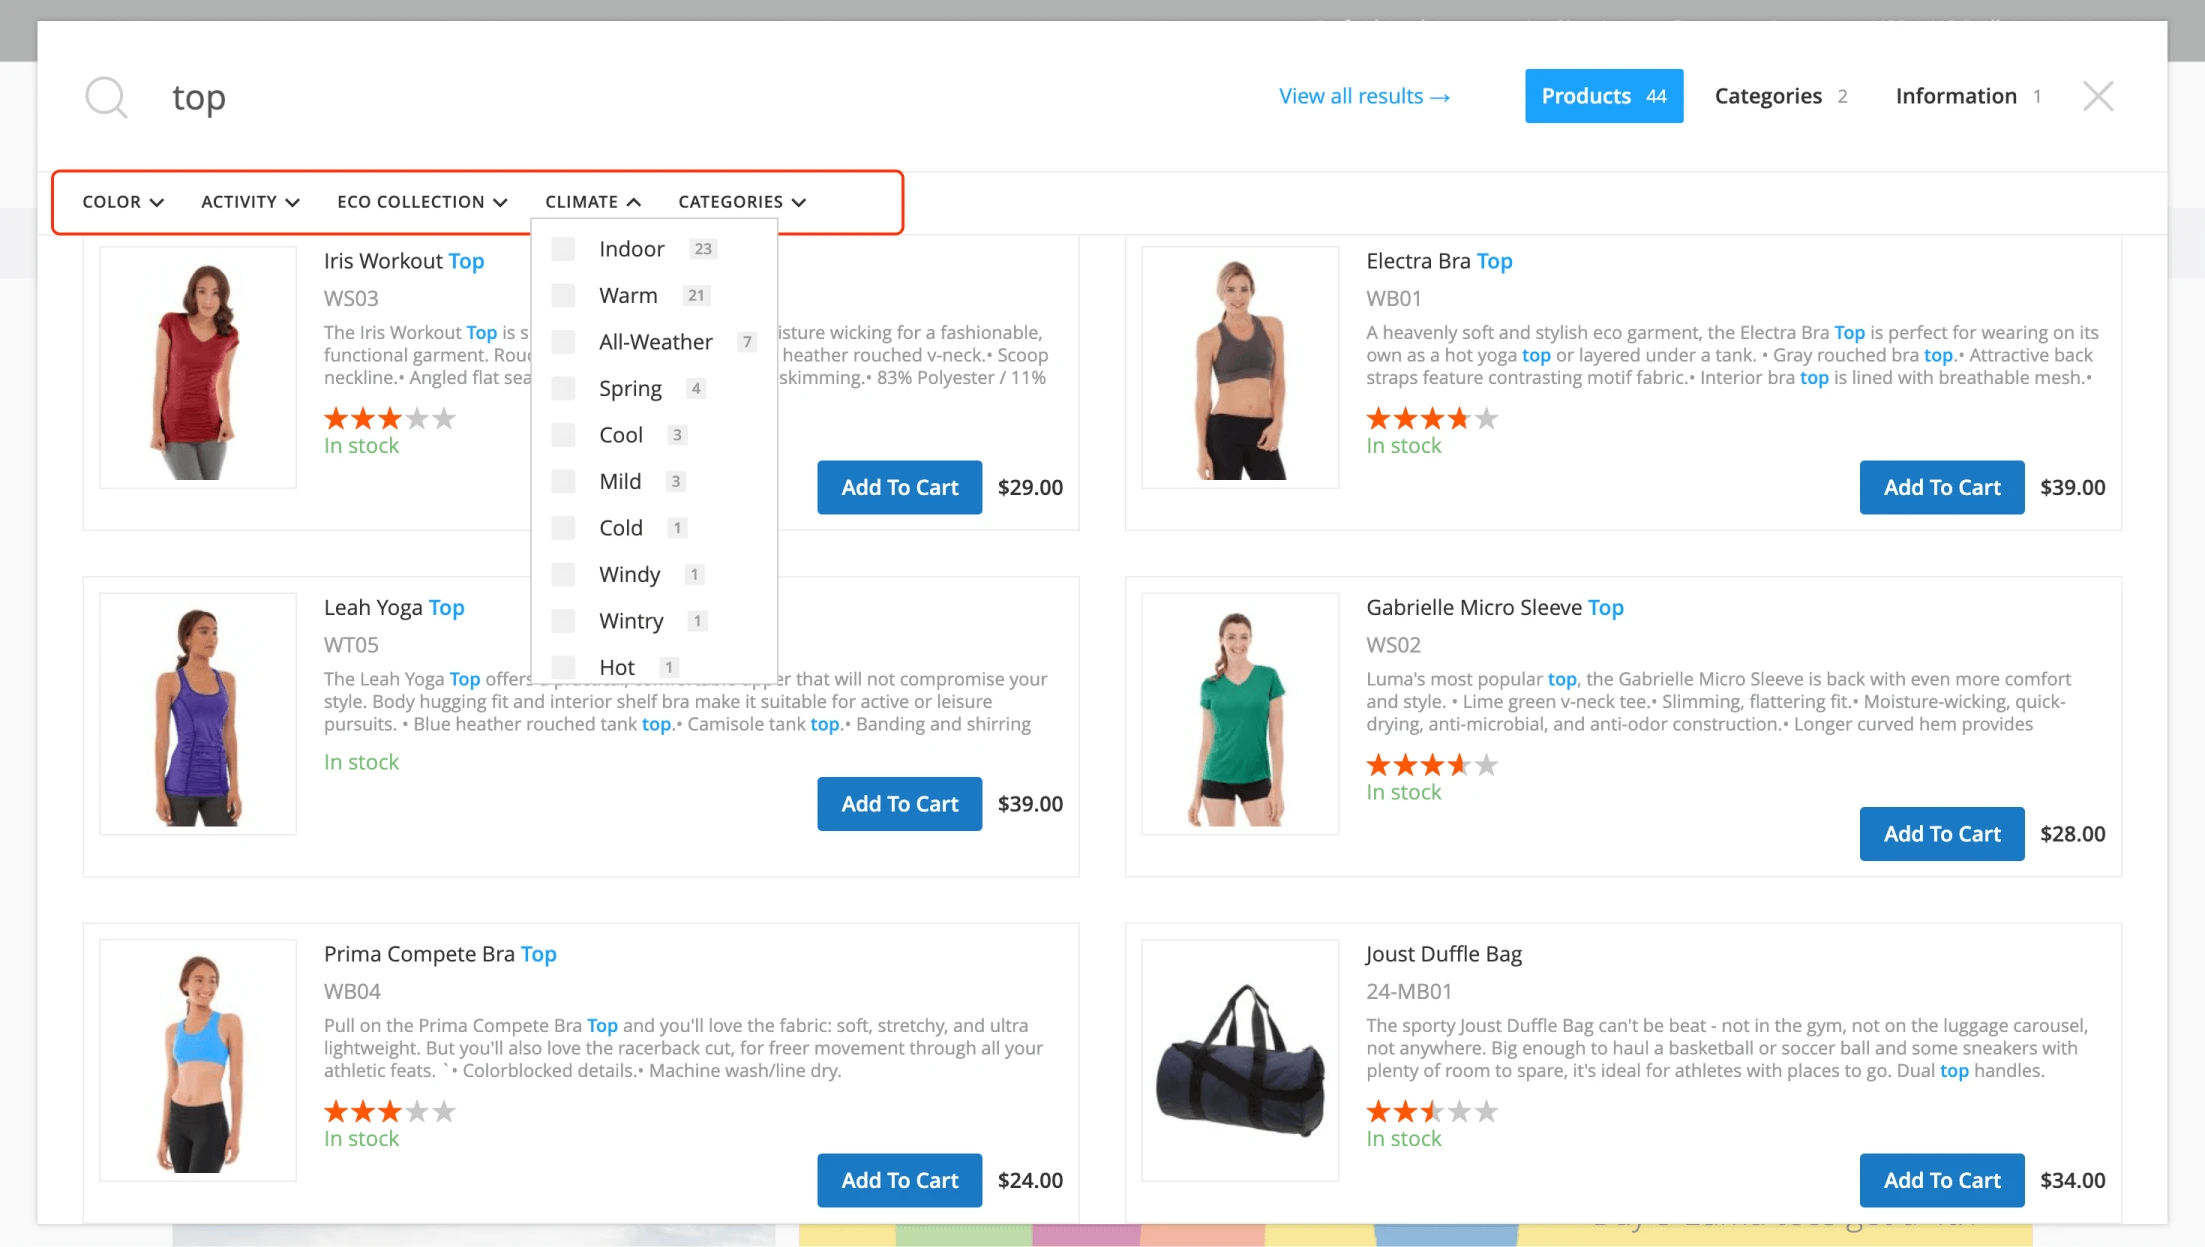Click the search close/dismiss icon

(x=2097, y=95)
